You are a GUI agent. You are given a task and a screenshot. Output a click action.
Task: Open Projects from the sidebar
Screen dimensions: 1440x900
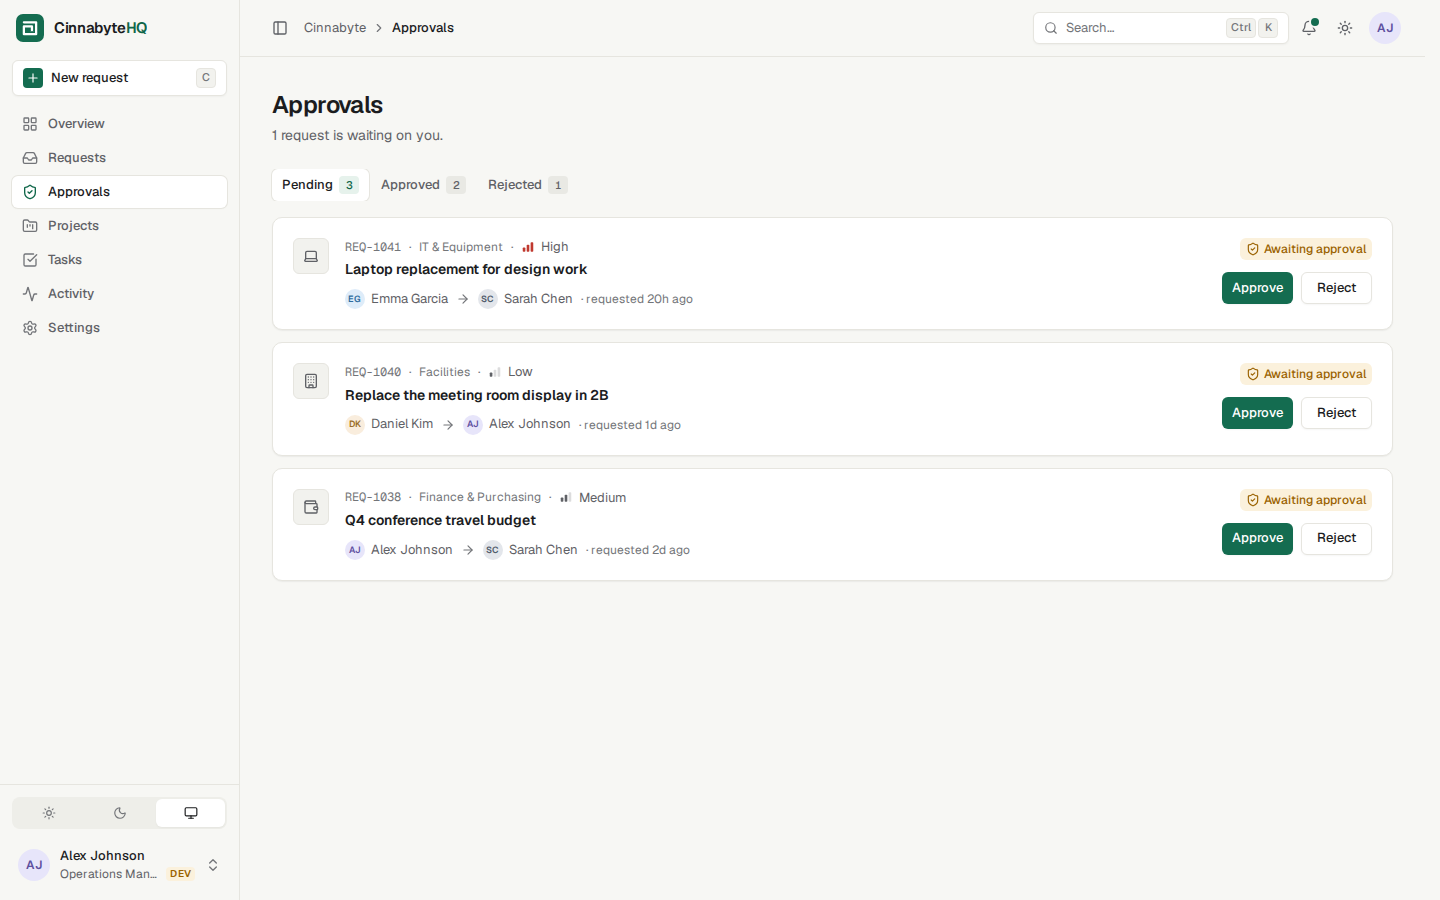[119, 226]
